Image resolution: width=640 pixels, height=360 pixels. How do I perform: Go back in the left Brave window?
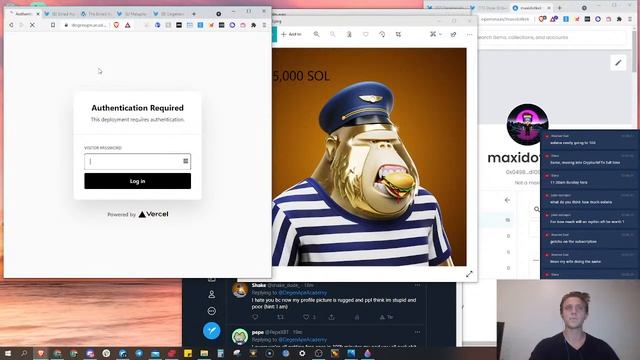point(11,25)
